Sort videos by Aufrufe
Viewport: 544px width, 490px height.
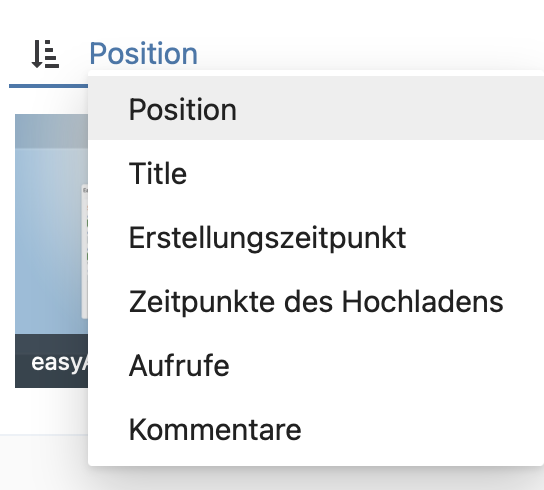(316, 365)
